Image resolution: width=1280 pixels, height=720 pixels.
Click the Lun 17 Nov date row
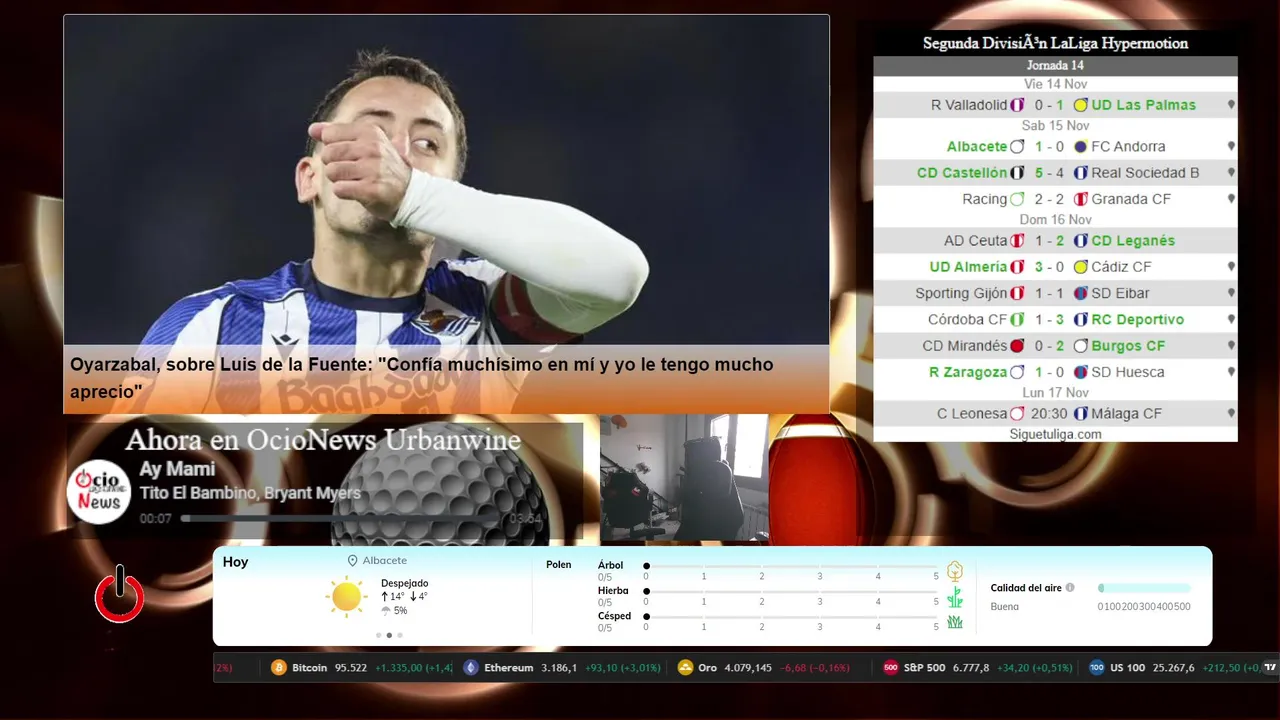(x=1055, y=393)
